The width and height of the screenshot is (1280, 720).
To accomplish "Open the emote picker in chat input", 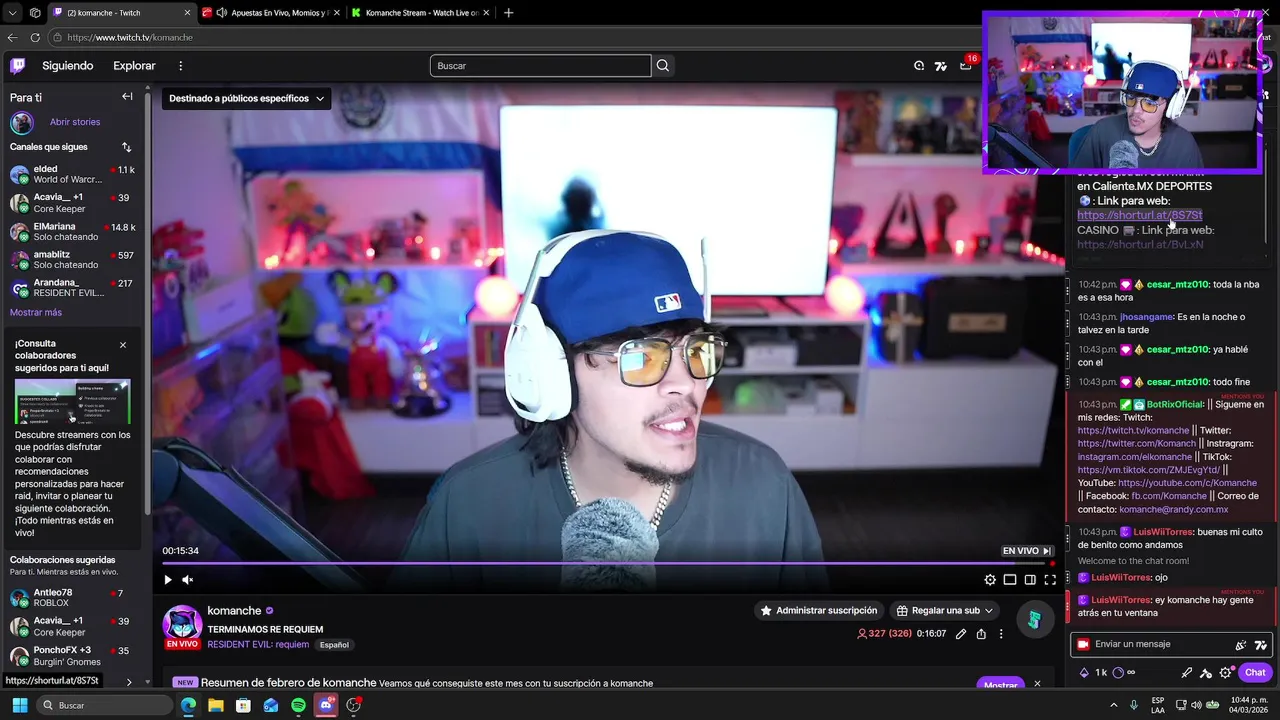I will tap(1240, 645).
